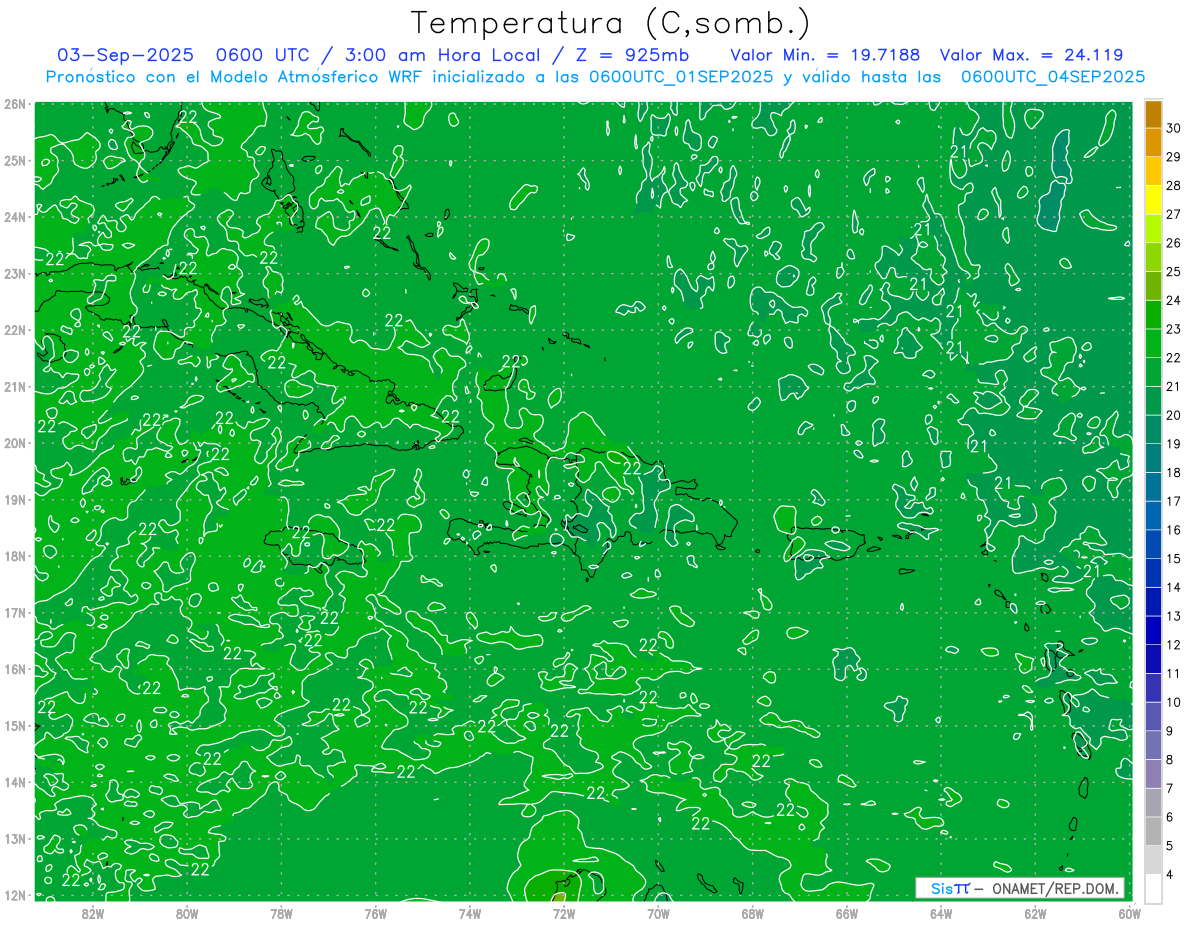Click the 74W longitude axis label
Viewport: 1200px width, 927px height.
pos(469,913)
